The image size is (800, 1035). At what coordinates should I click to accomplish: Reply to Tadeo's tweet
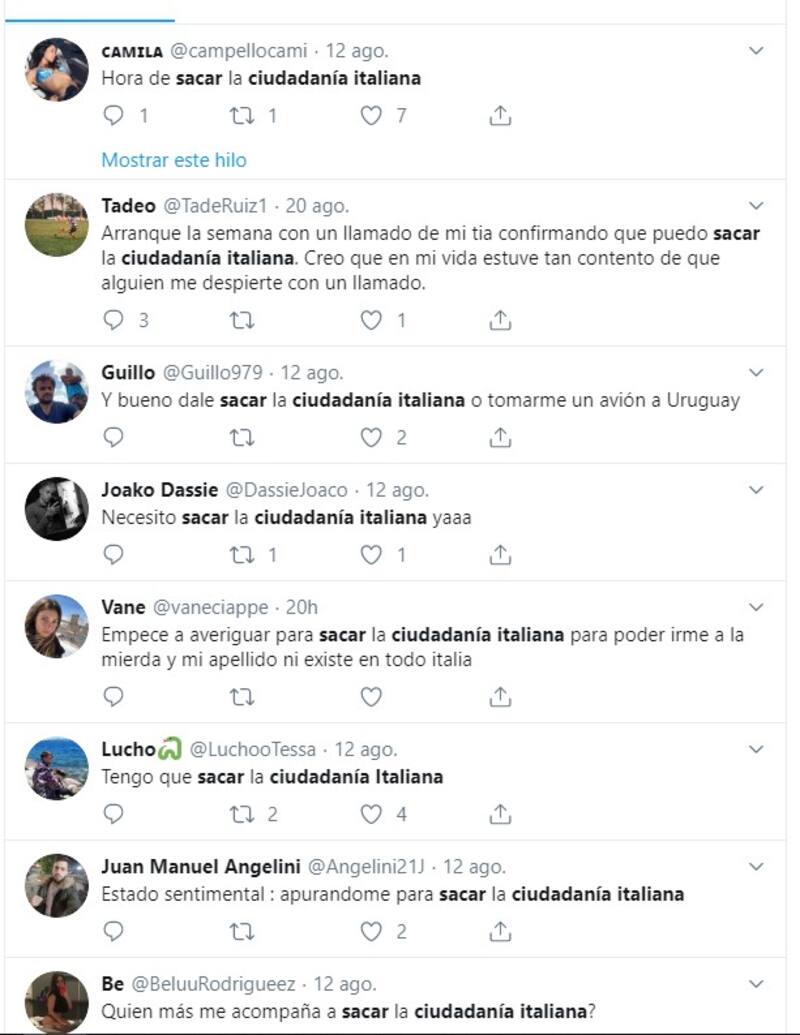114,320
